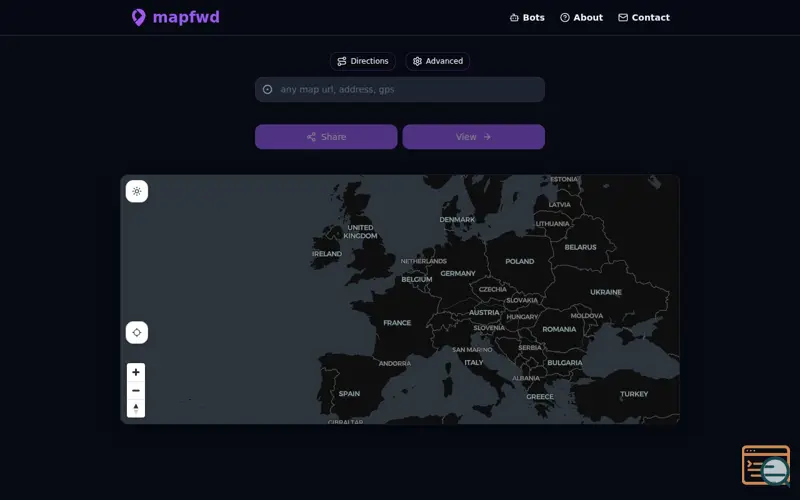Click the BELGIUM label on map

[x=416, y=280]
